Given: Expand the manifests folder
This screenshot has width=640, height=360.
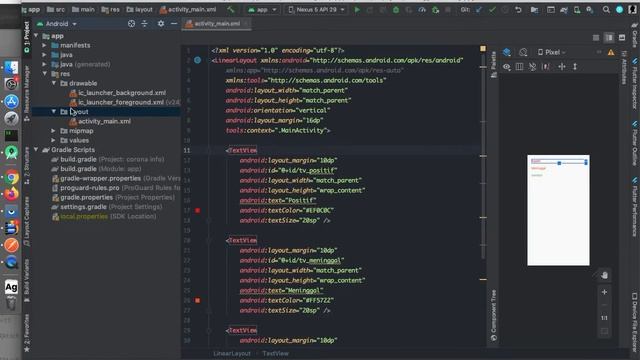Looking at the screenshot, I should coord(44,45).
